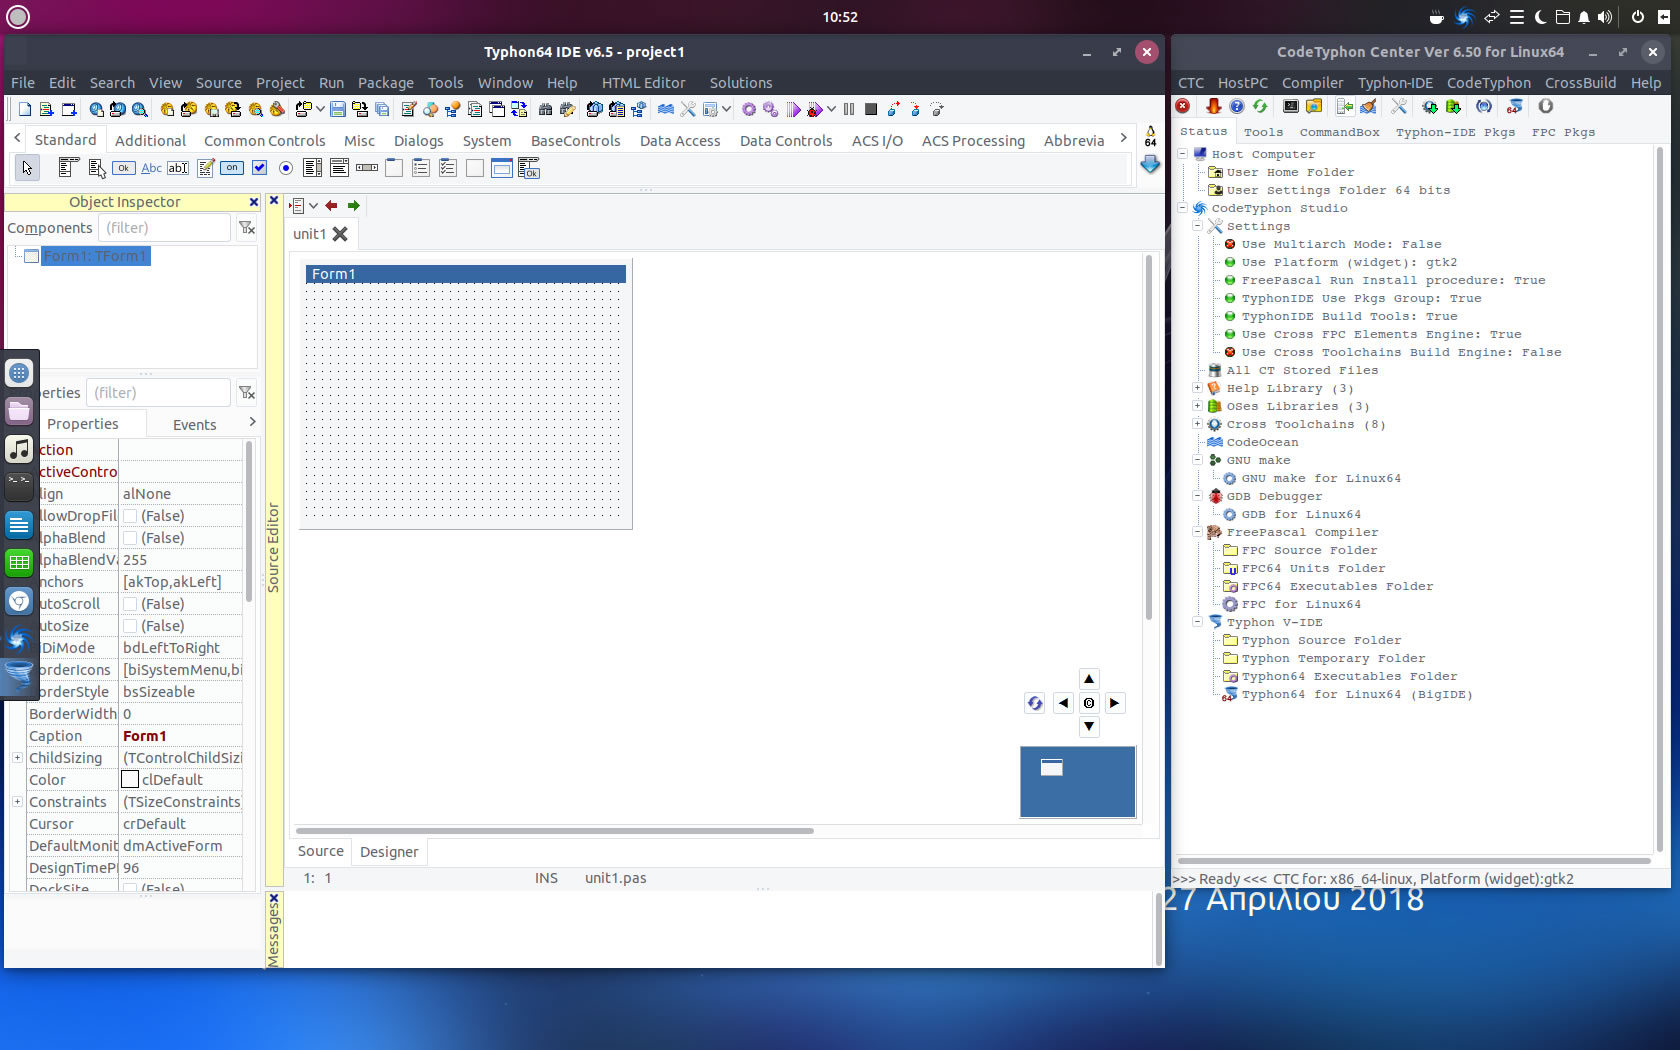
Task: Click the Save floppy disk toolbar icon
Action: (337, 109)
